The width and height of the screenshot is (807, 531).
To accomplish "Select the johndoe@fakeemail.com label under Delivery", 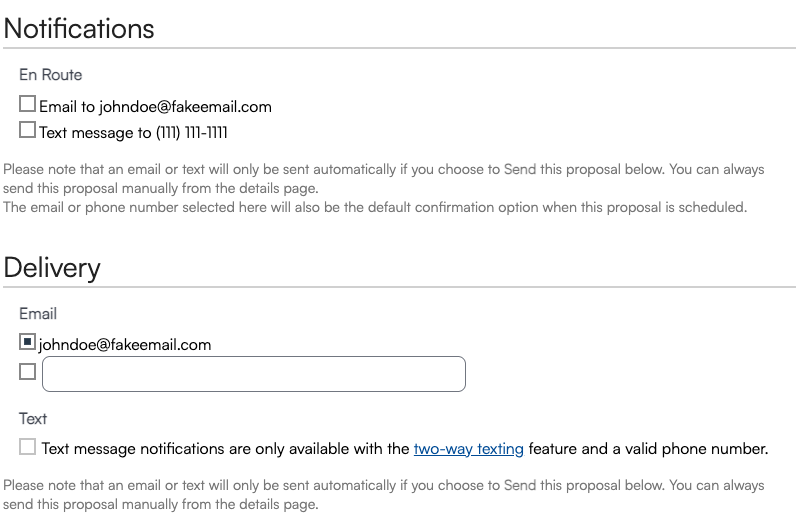I will (x=125, y=345).
